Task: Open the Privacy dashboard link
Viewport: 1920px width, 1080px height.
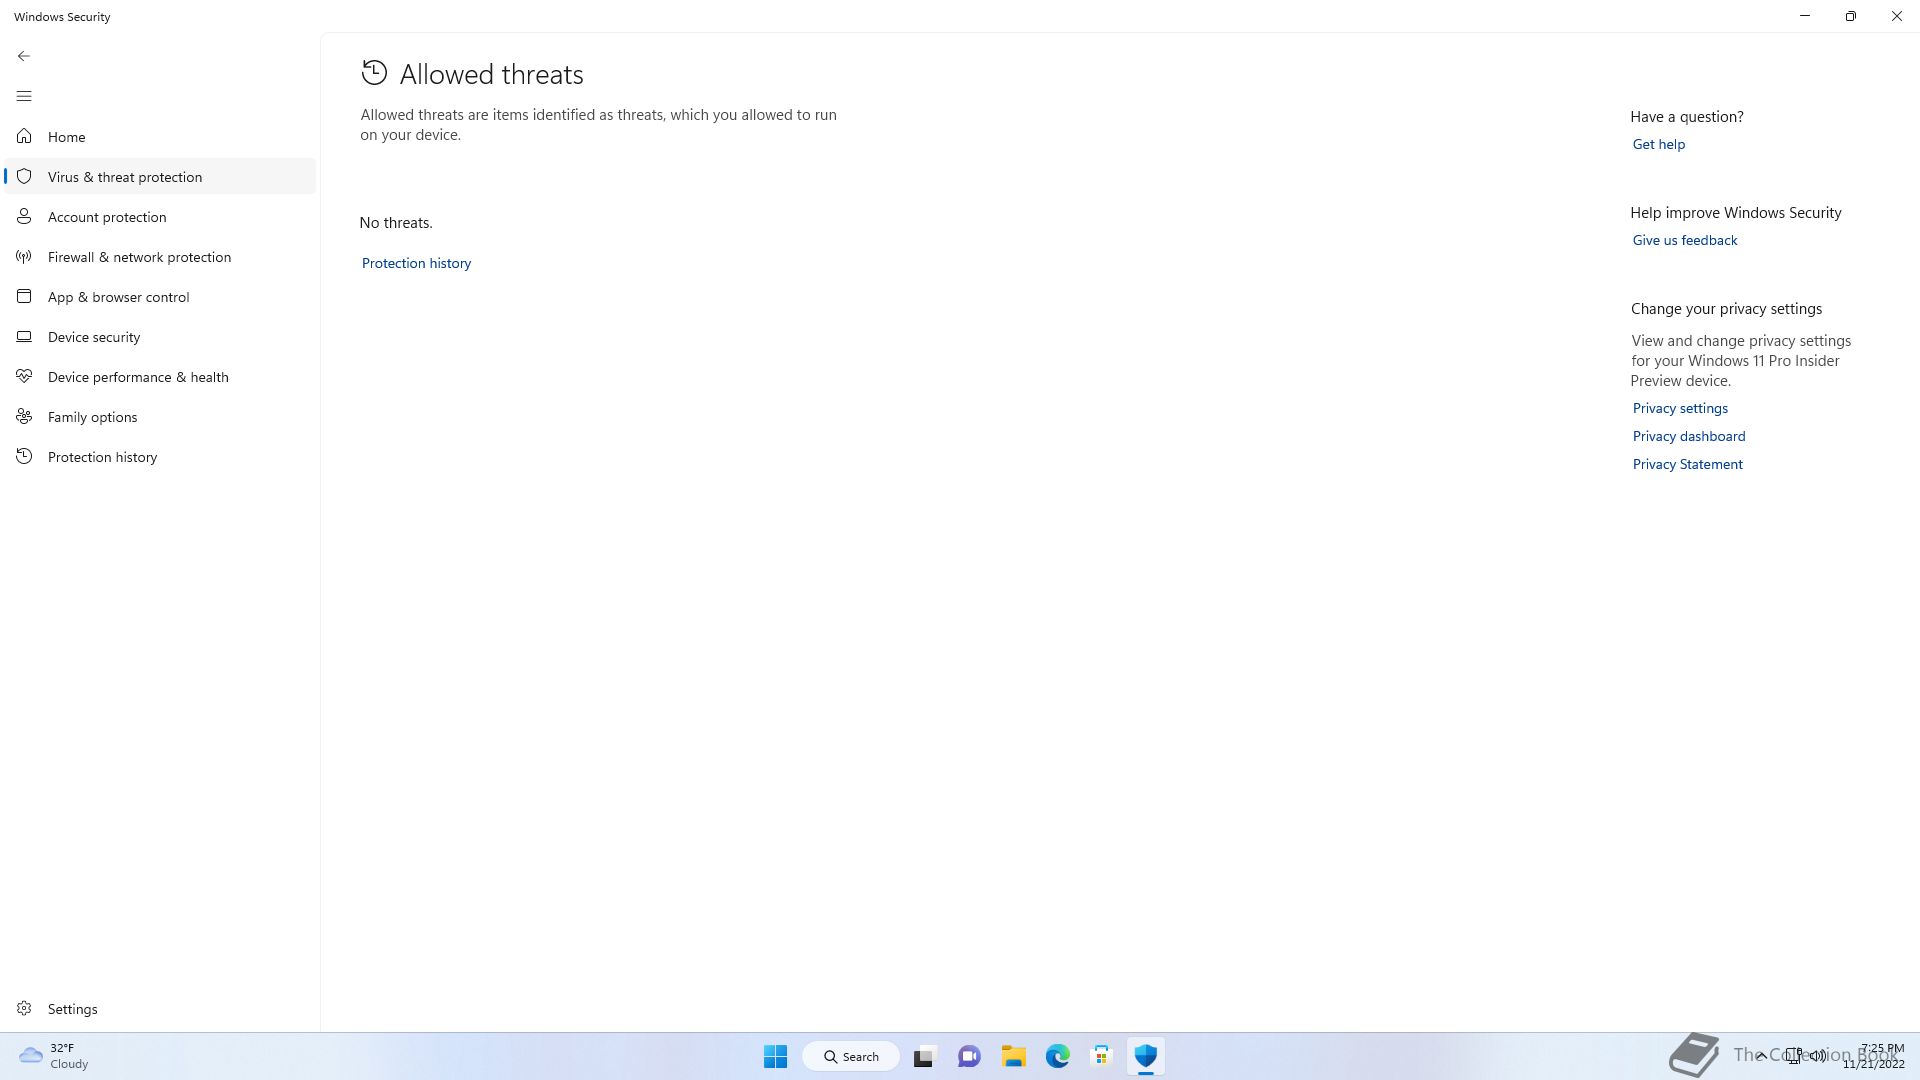Action: pos(1688,436)
